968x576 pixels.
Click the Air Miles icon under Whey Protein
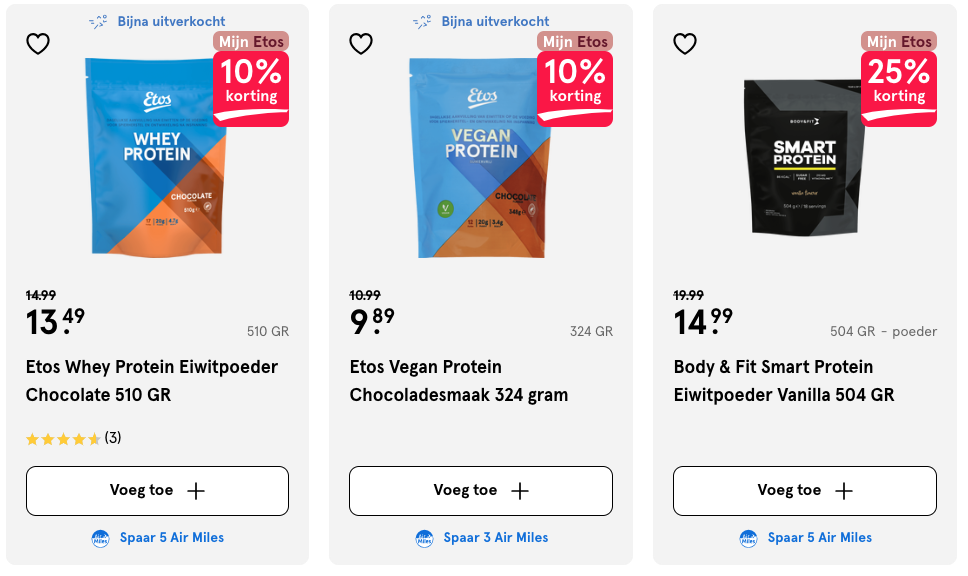(x=101, y=538)
